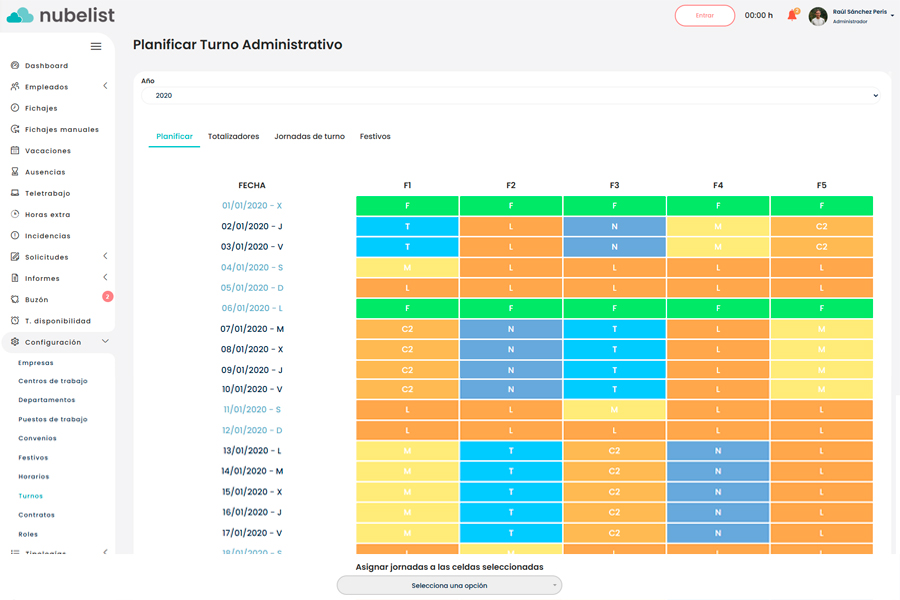Open the Año 2020 dropdown
Screen dimensions: 900x600
tap(511, 96)
